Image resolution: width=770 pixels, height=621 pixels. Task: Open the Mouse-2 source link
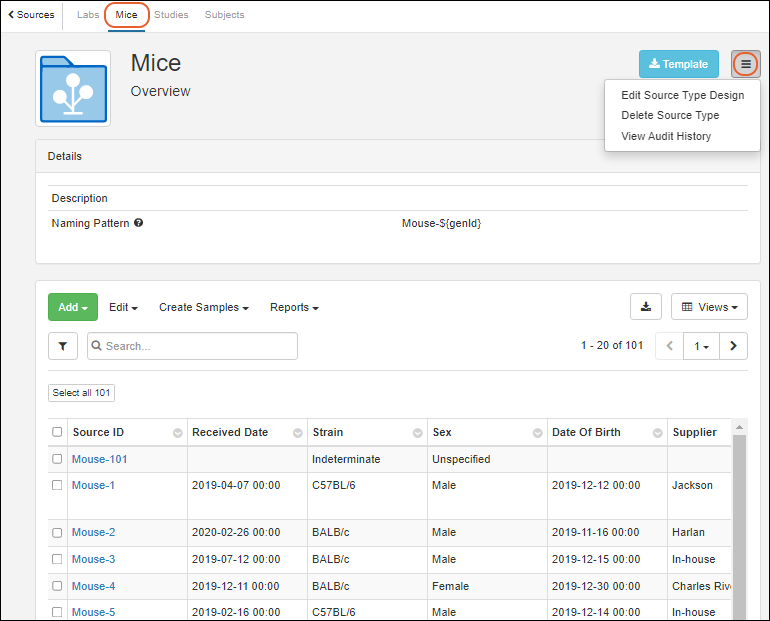(x=93, y=532)
